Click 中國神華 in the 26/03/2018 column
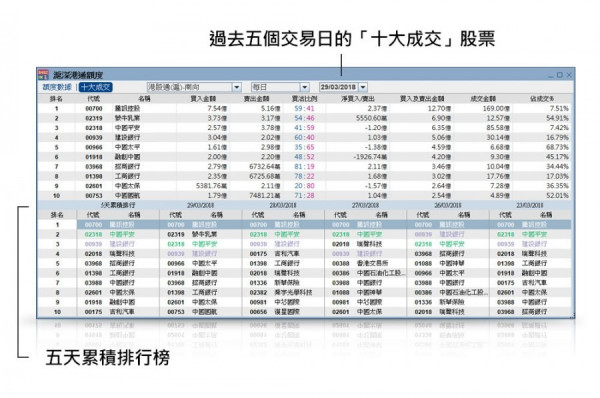This screenshot has height=398, width=600. point(452,263)
